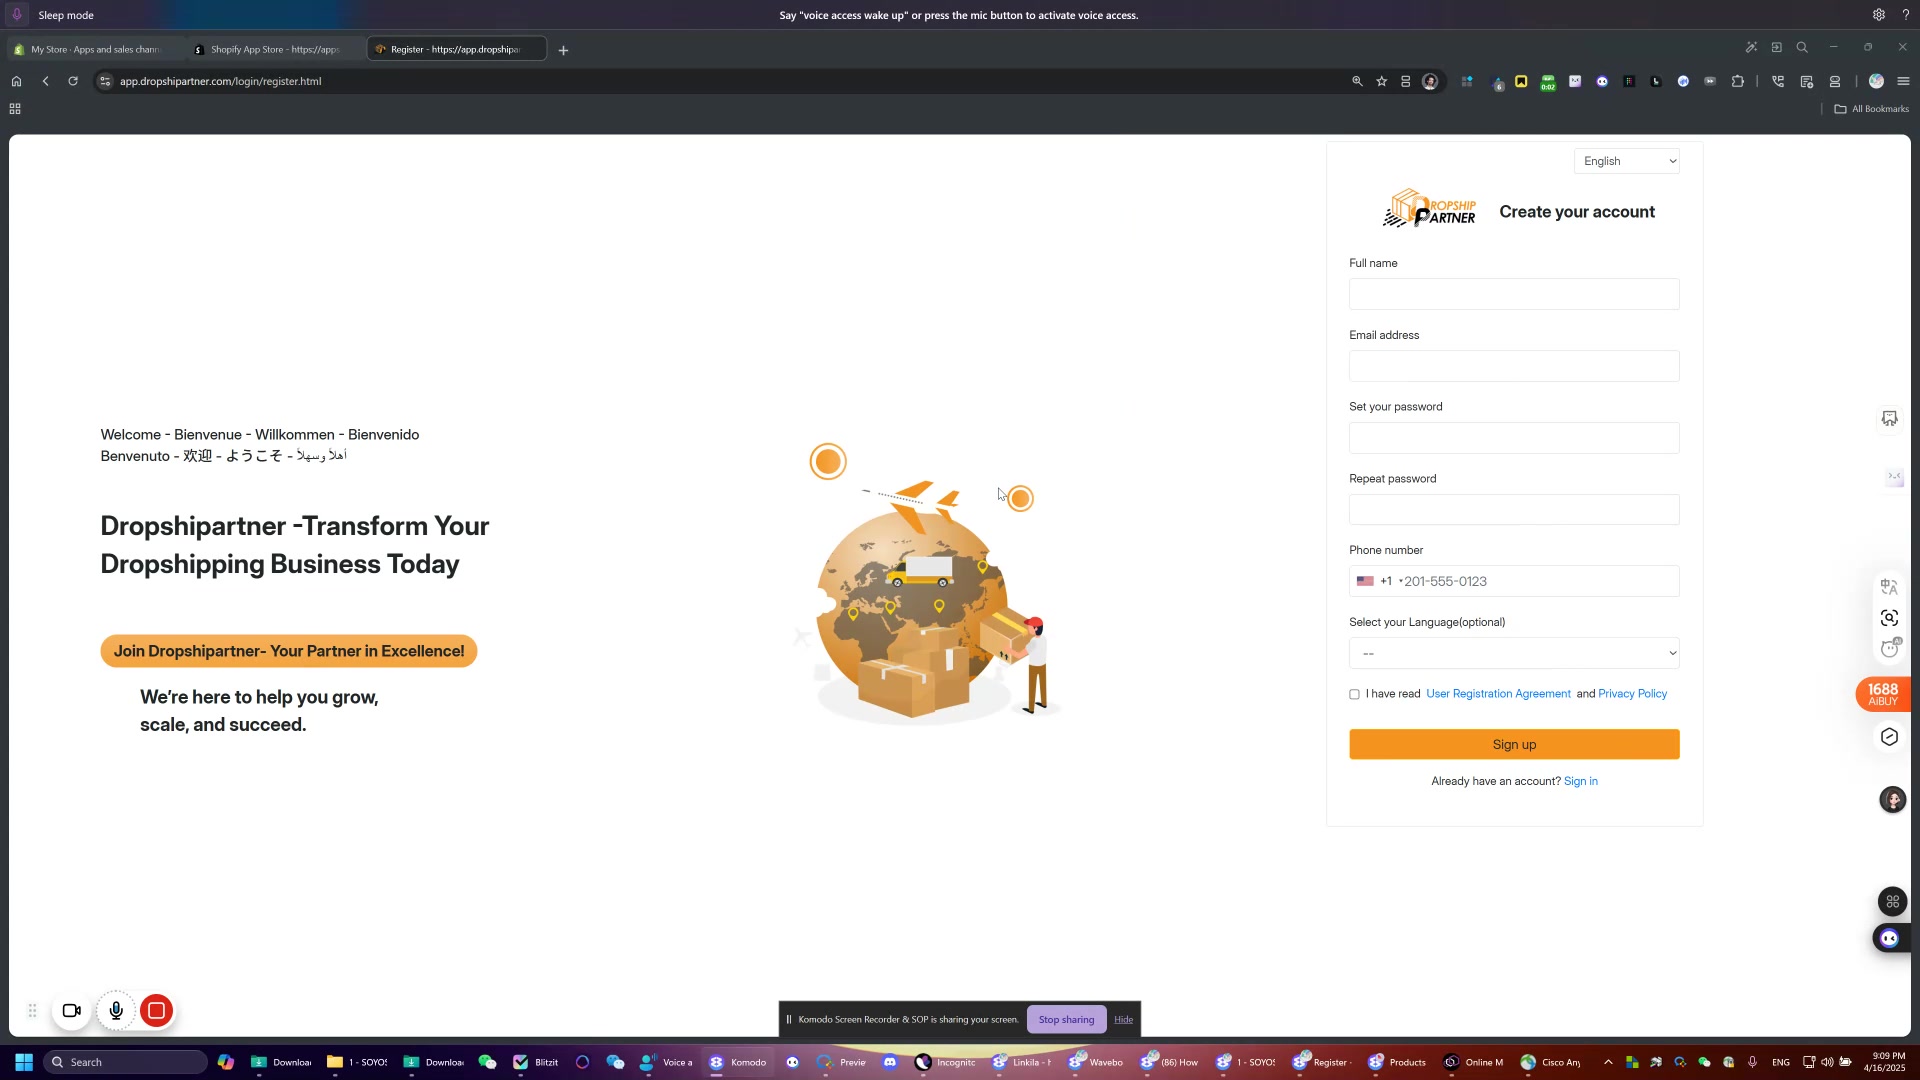Switch to the Shopify App Store tab

point(275,49)
